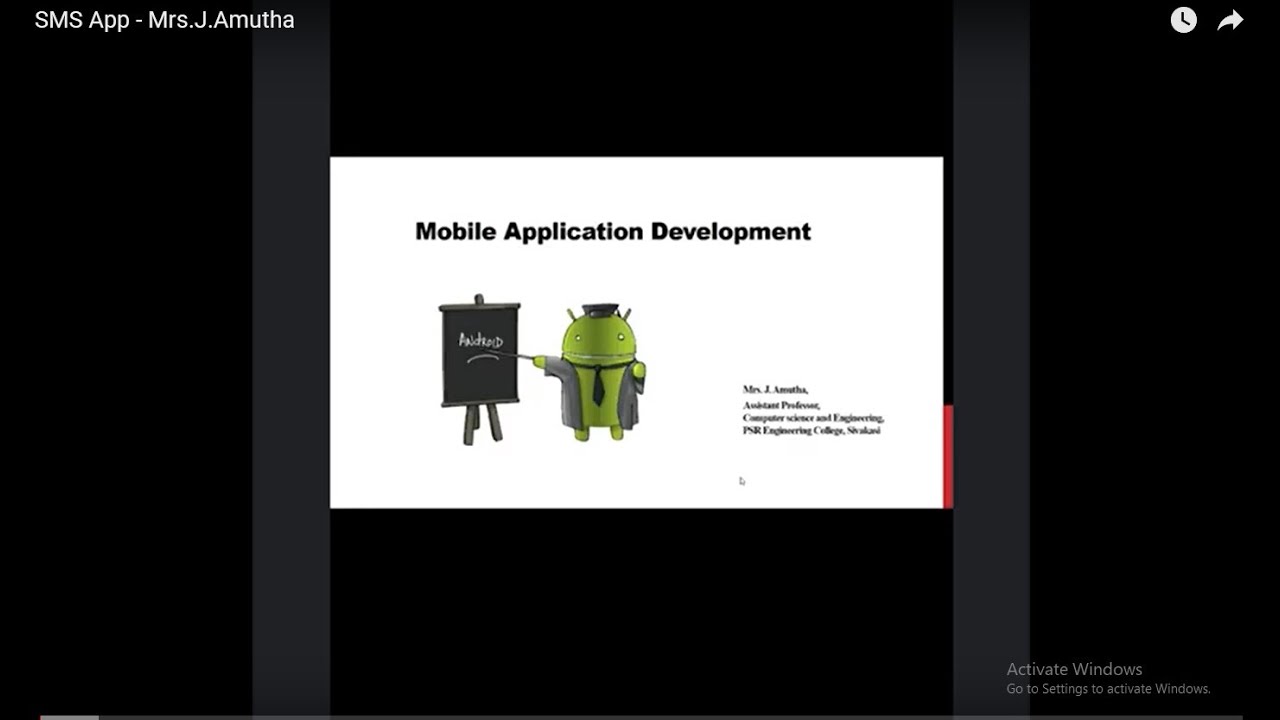Click the 'Go to Settings to activate Windows.' text

1108,689
